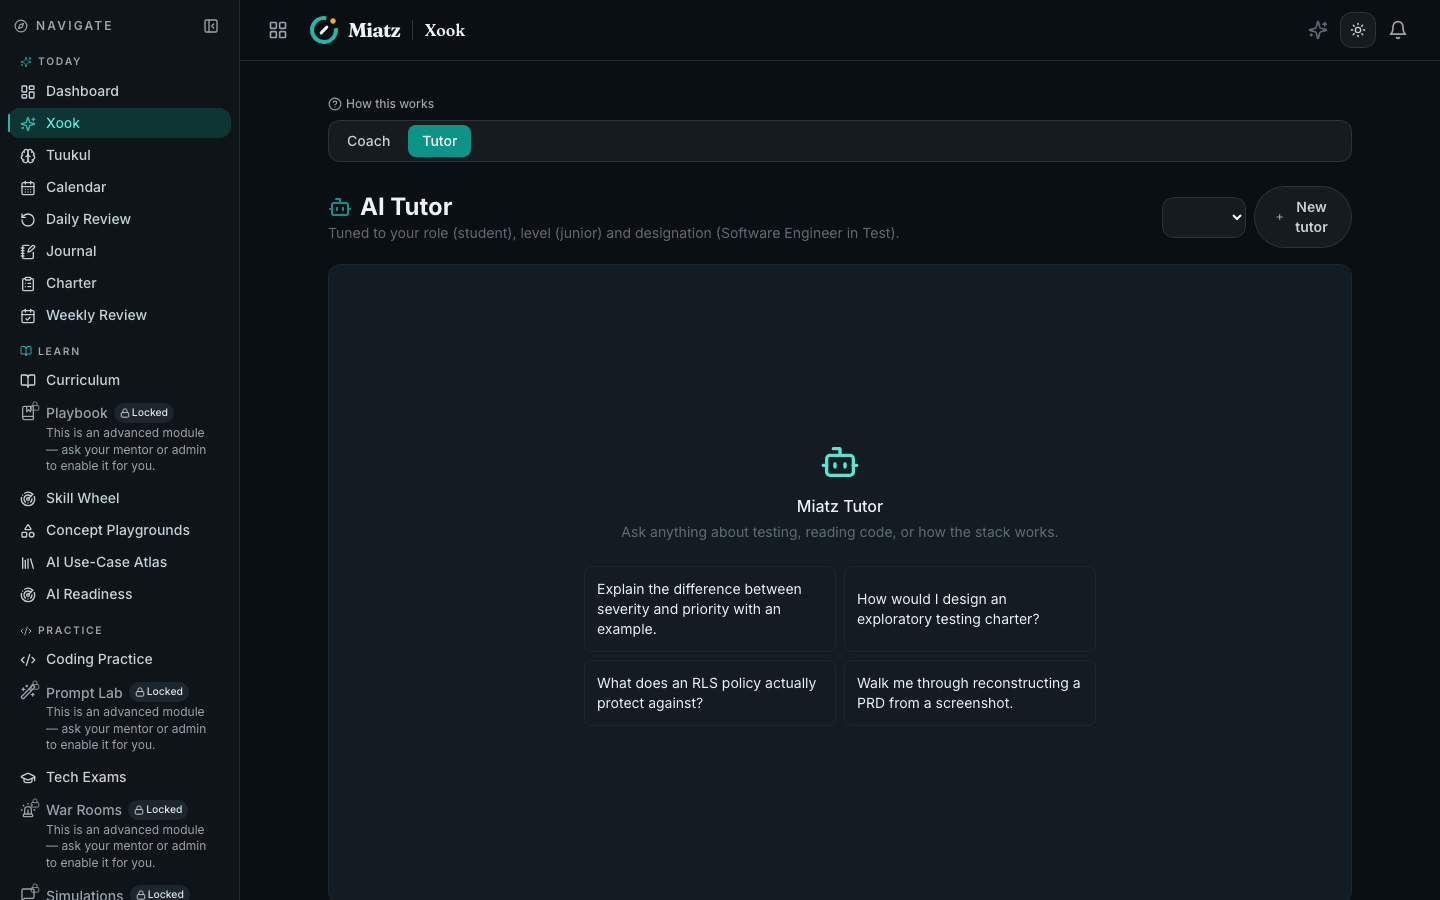Go to AI Readiness
The width and height of the screenshot is (1440, 900).
119,594
